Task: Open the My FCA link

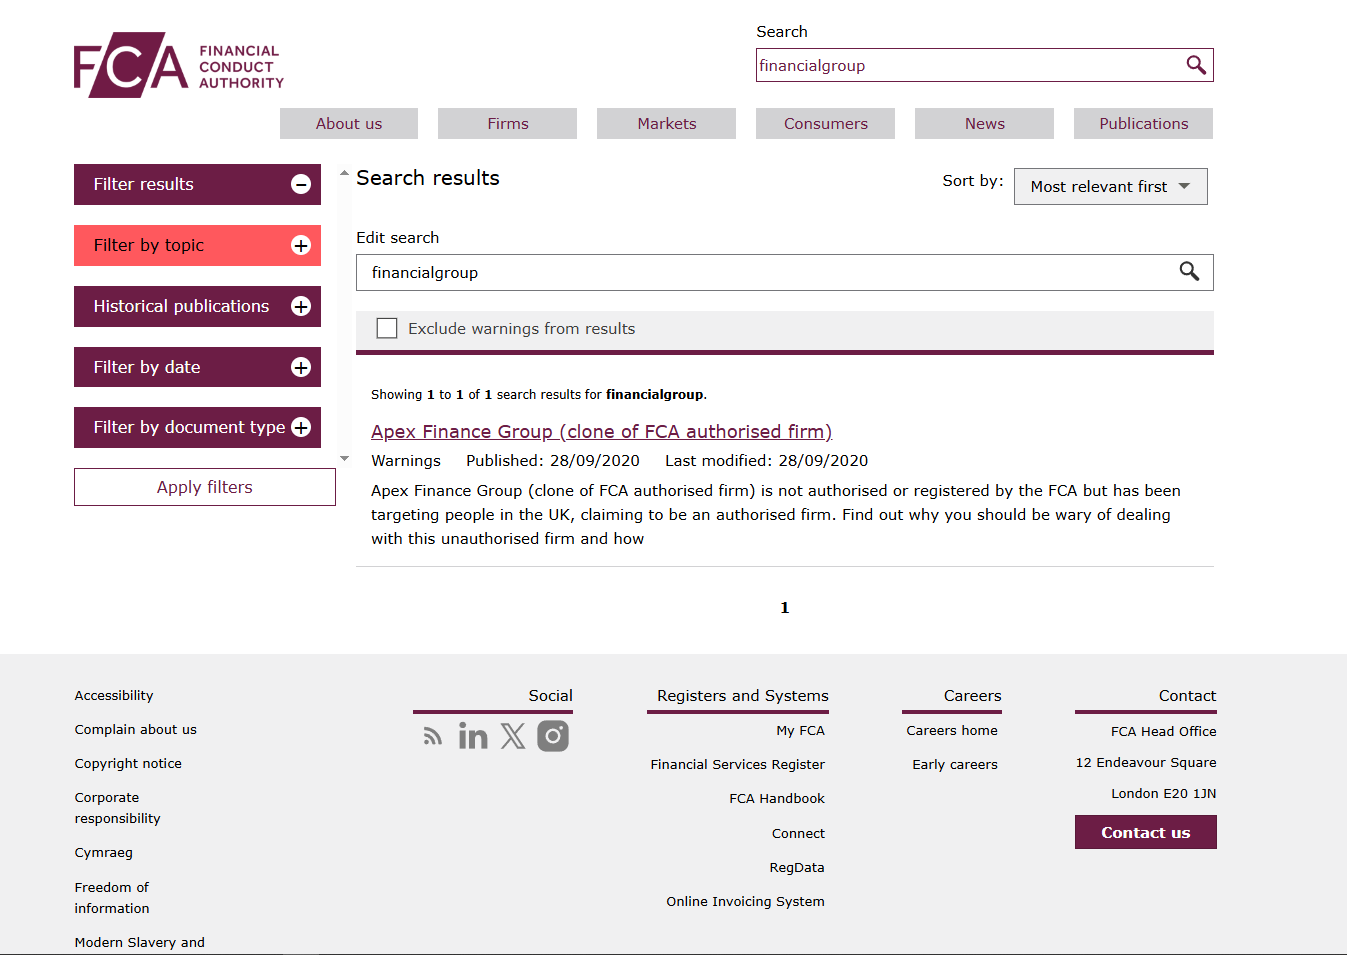Action: click(x=801, y=730)
